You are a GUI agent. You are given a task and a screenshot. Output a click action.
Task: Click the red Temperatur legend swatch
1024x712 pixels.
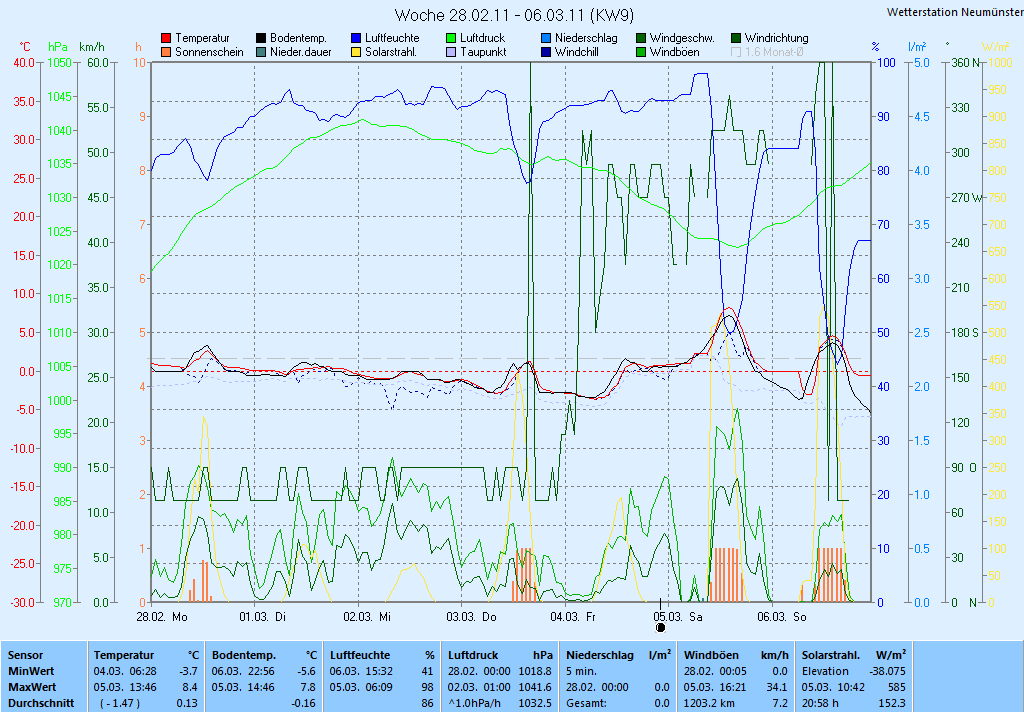click(166, 38)
